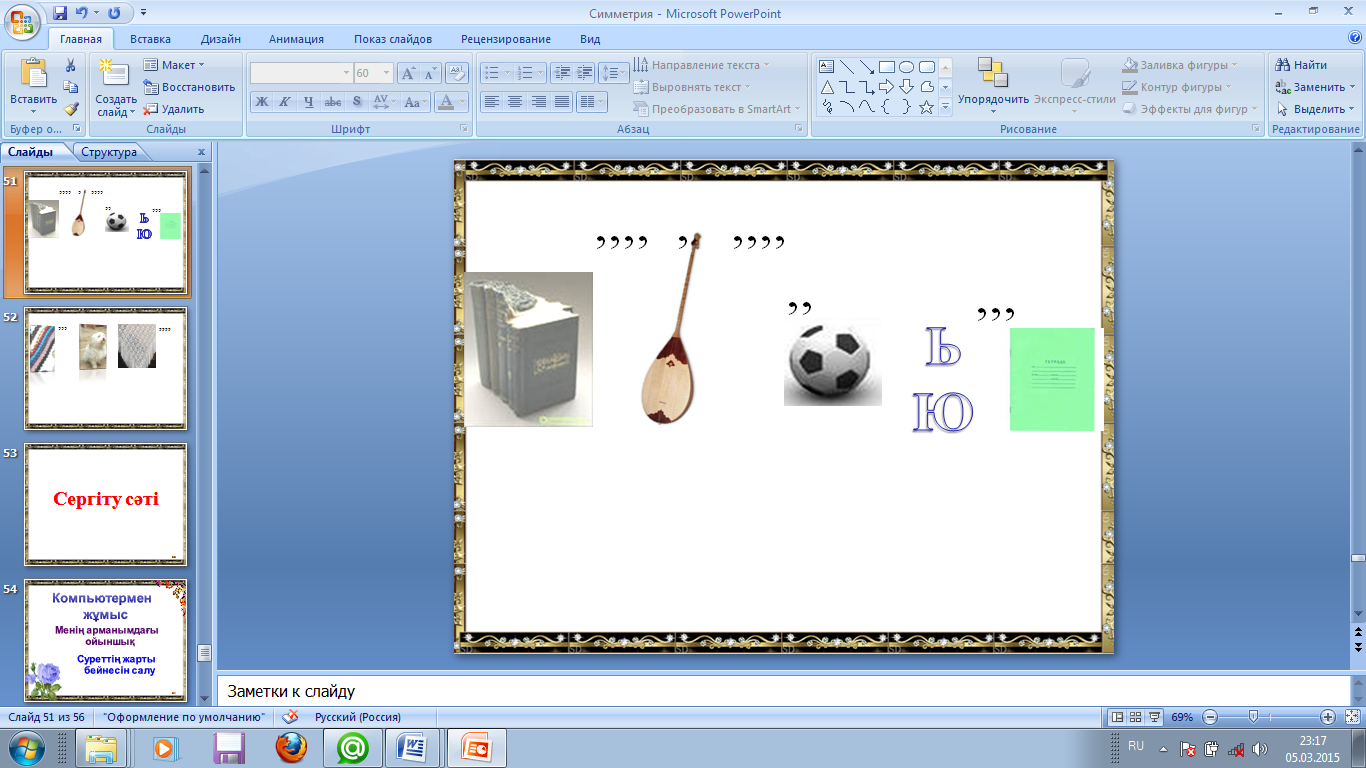Align text left
1366x768 pixels.
click(491, 102)
